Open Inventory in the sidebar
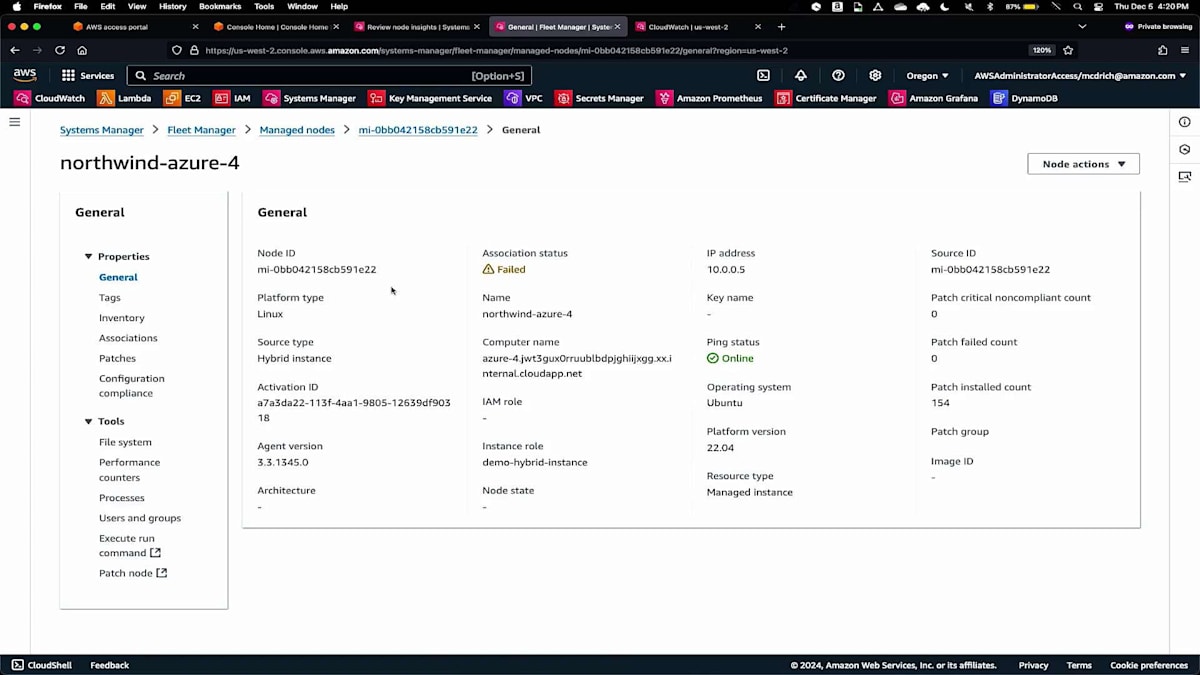 click(x=122, y=318)
